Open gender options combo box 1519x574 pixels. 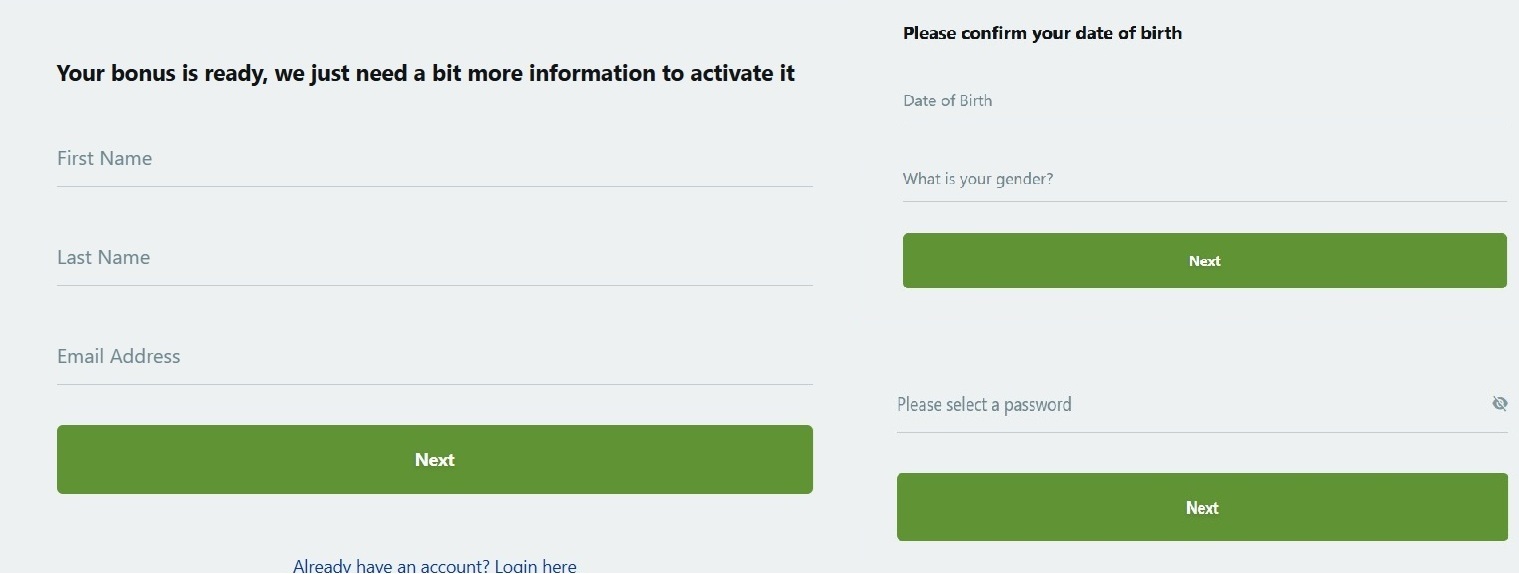[x=1204, y=180]
